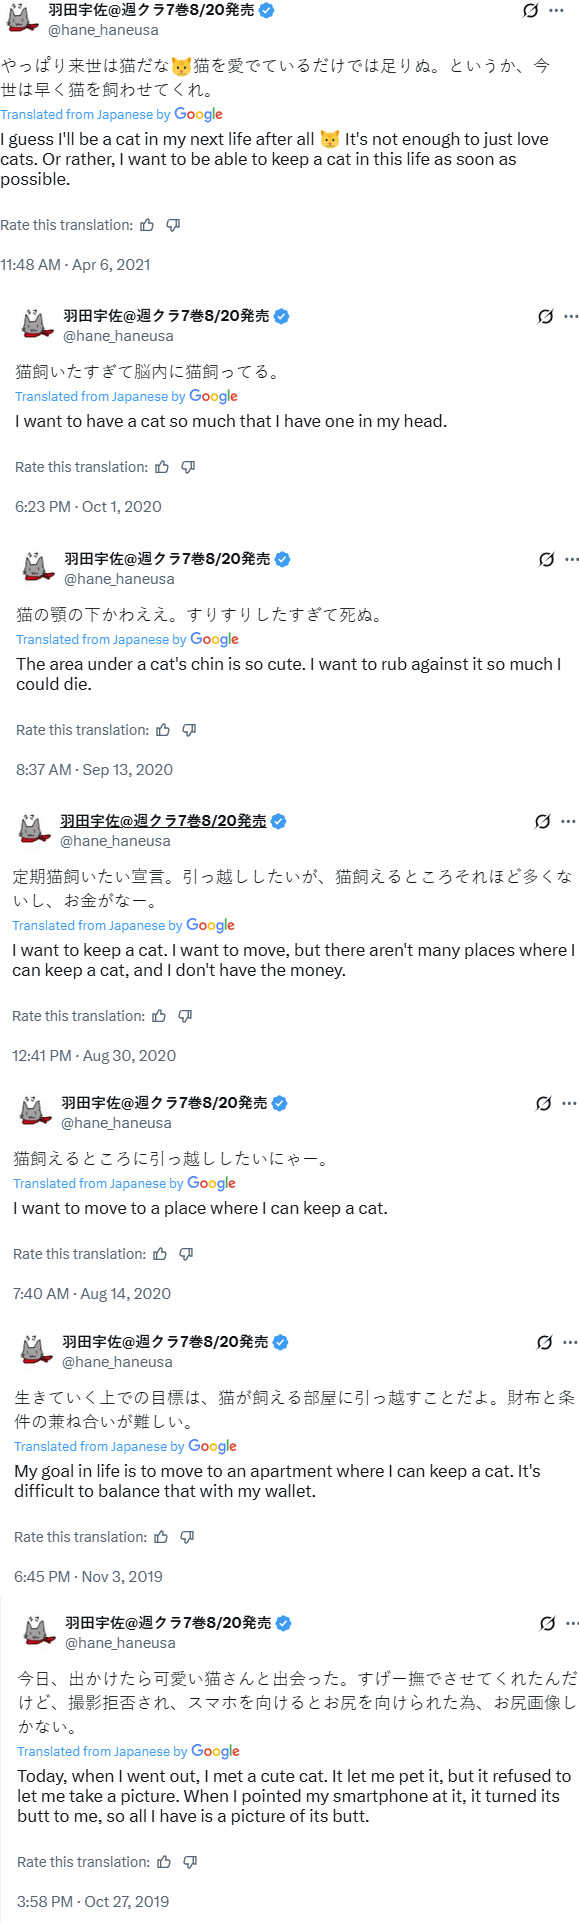
Task: Click the verified badge on the Sep 13, 2020 tweet
Action: [x=283, y=559]
